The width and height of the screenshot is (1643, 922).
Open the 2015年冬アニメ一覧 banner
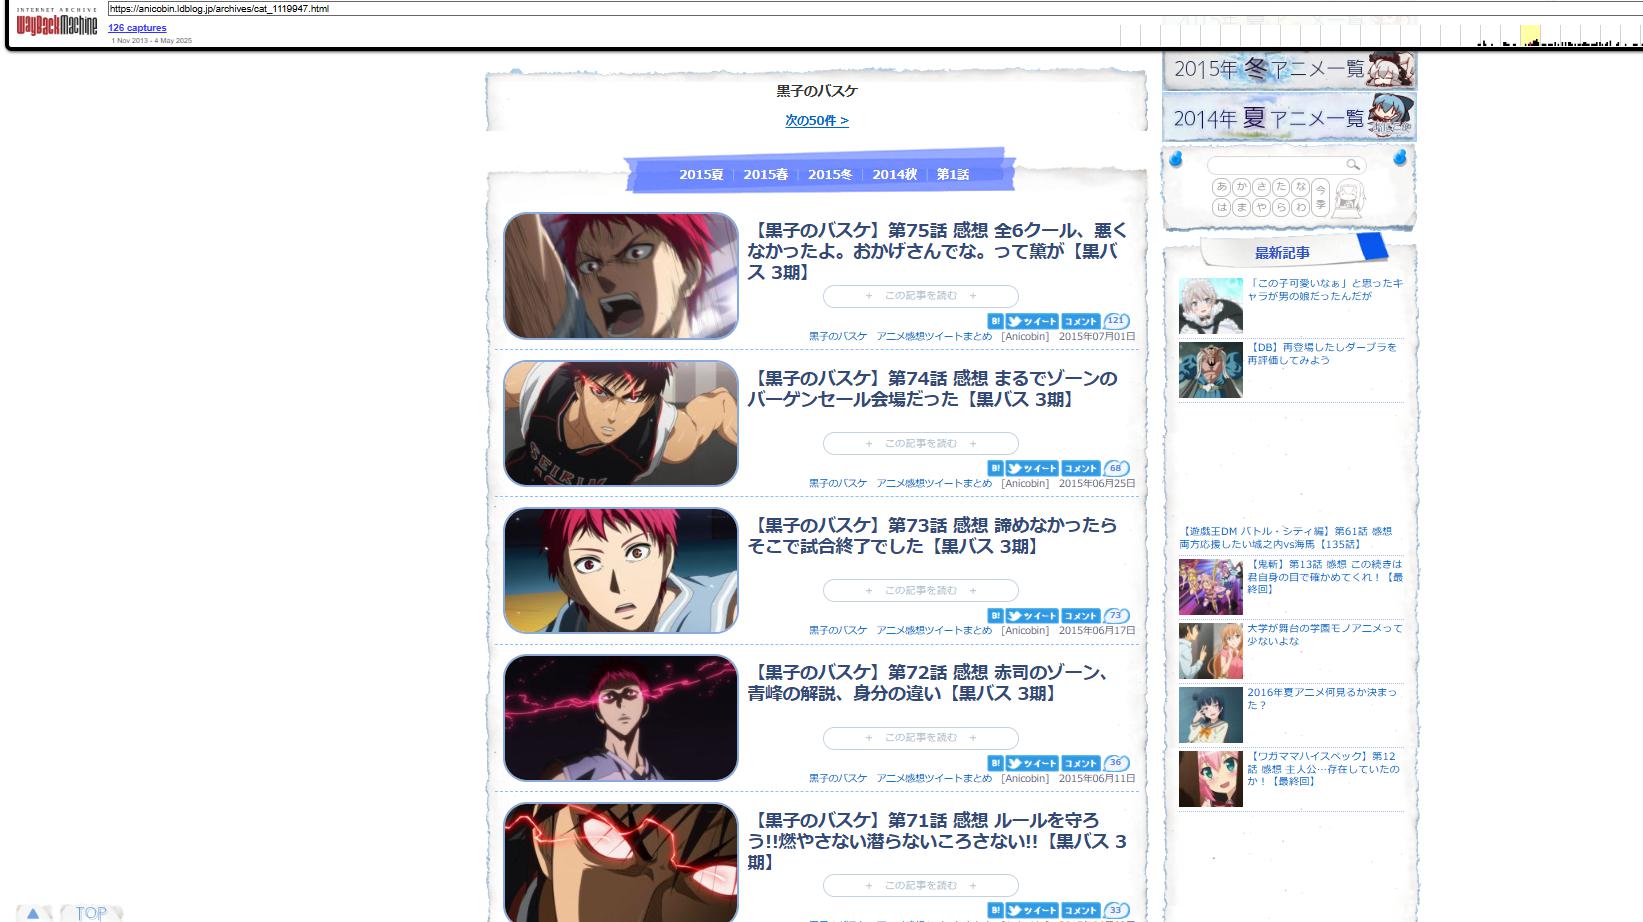pyautogui.click(x=1289, y=70)
